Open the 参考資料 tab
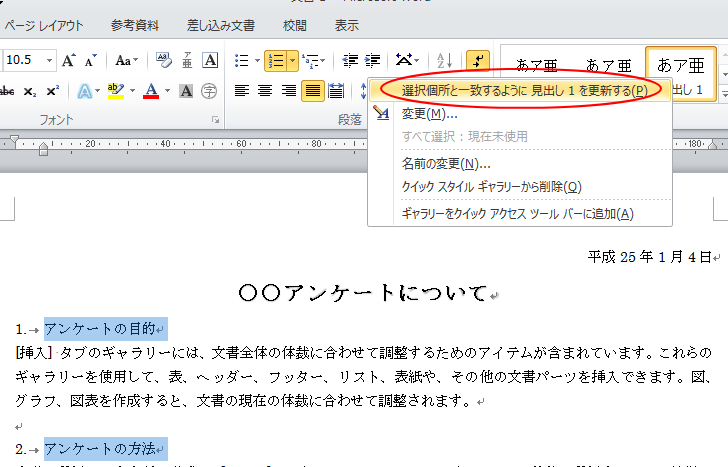This screenshot has width=728, height=467. tap(135, 26)
